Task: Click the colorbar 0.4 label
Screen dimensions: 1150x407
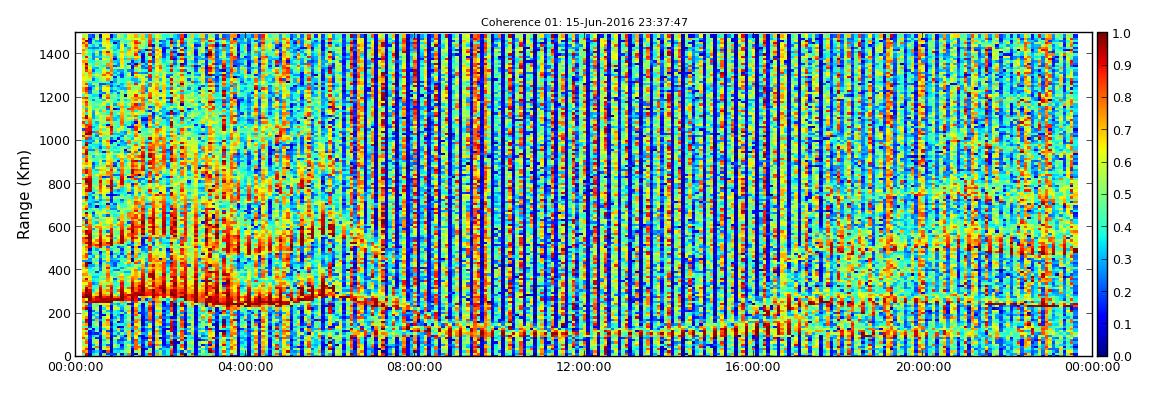Action: (1122, 227)
